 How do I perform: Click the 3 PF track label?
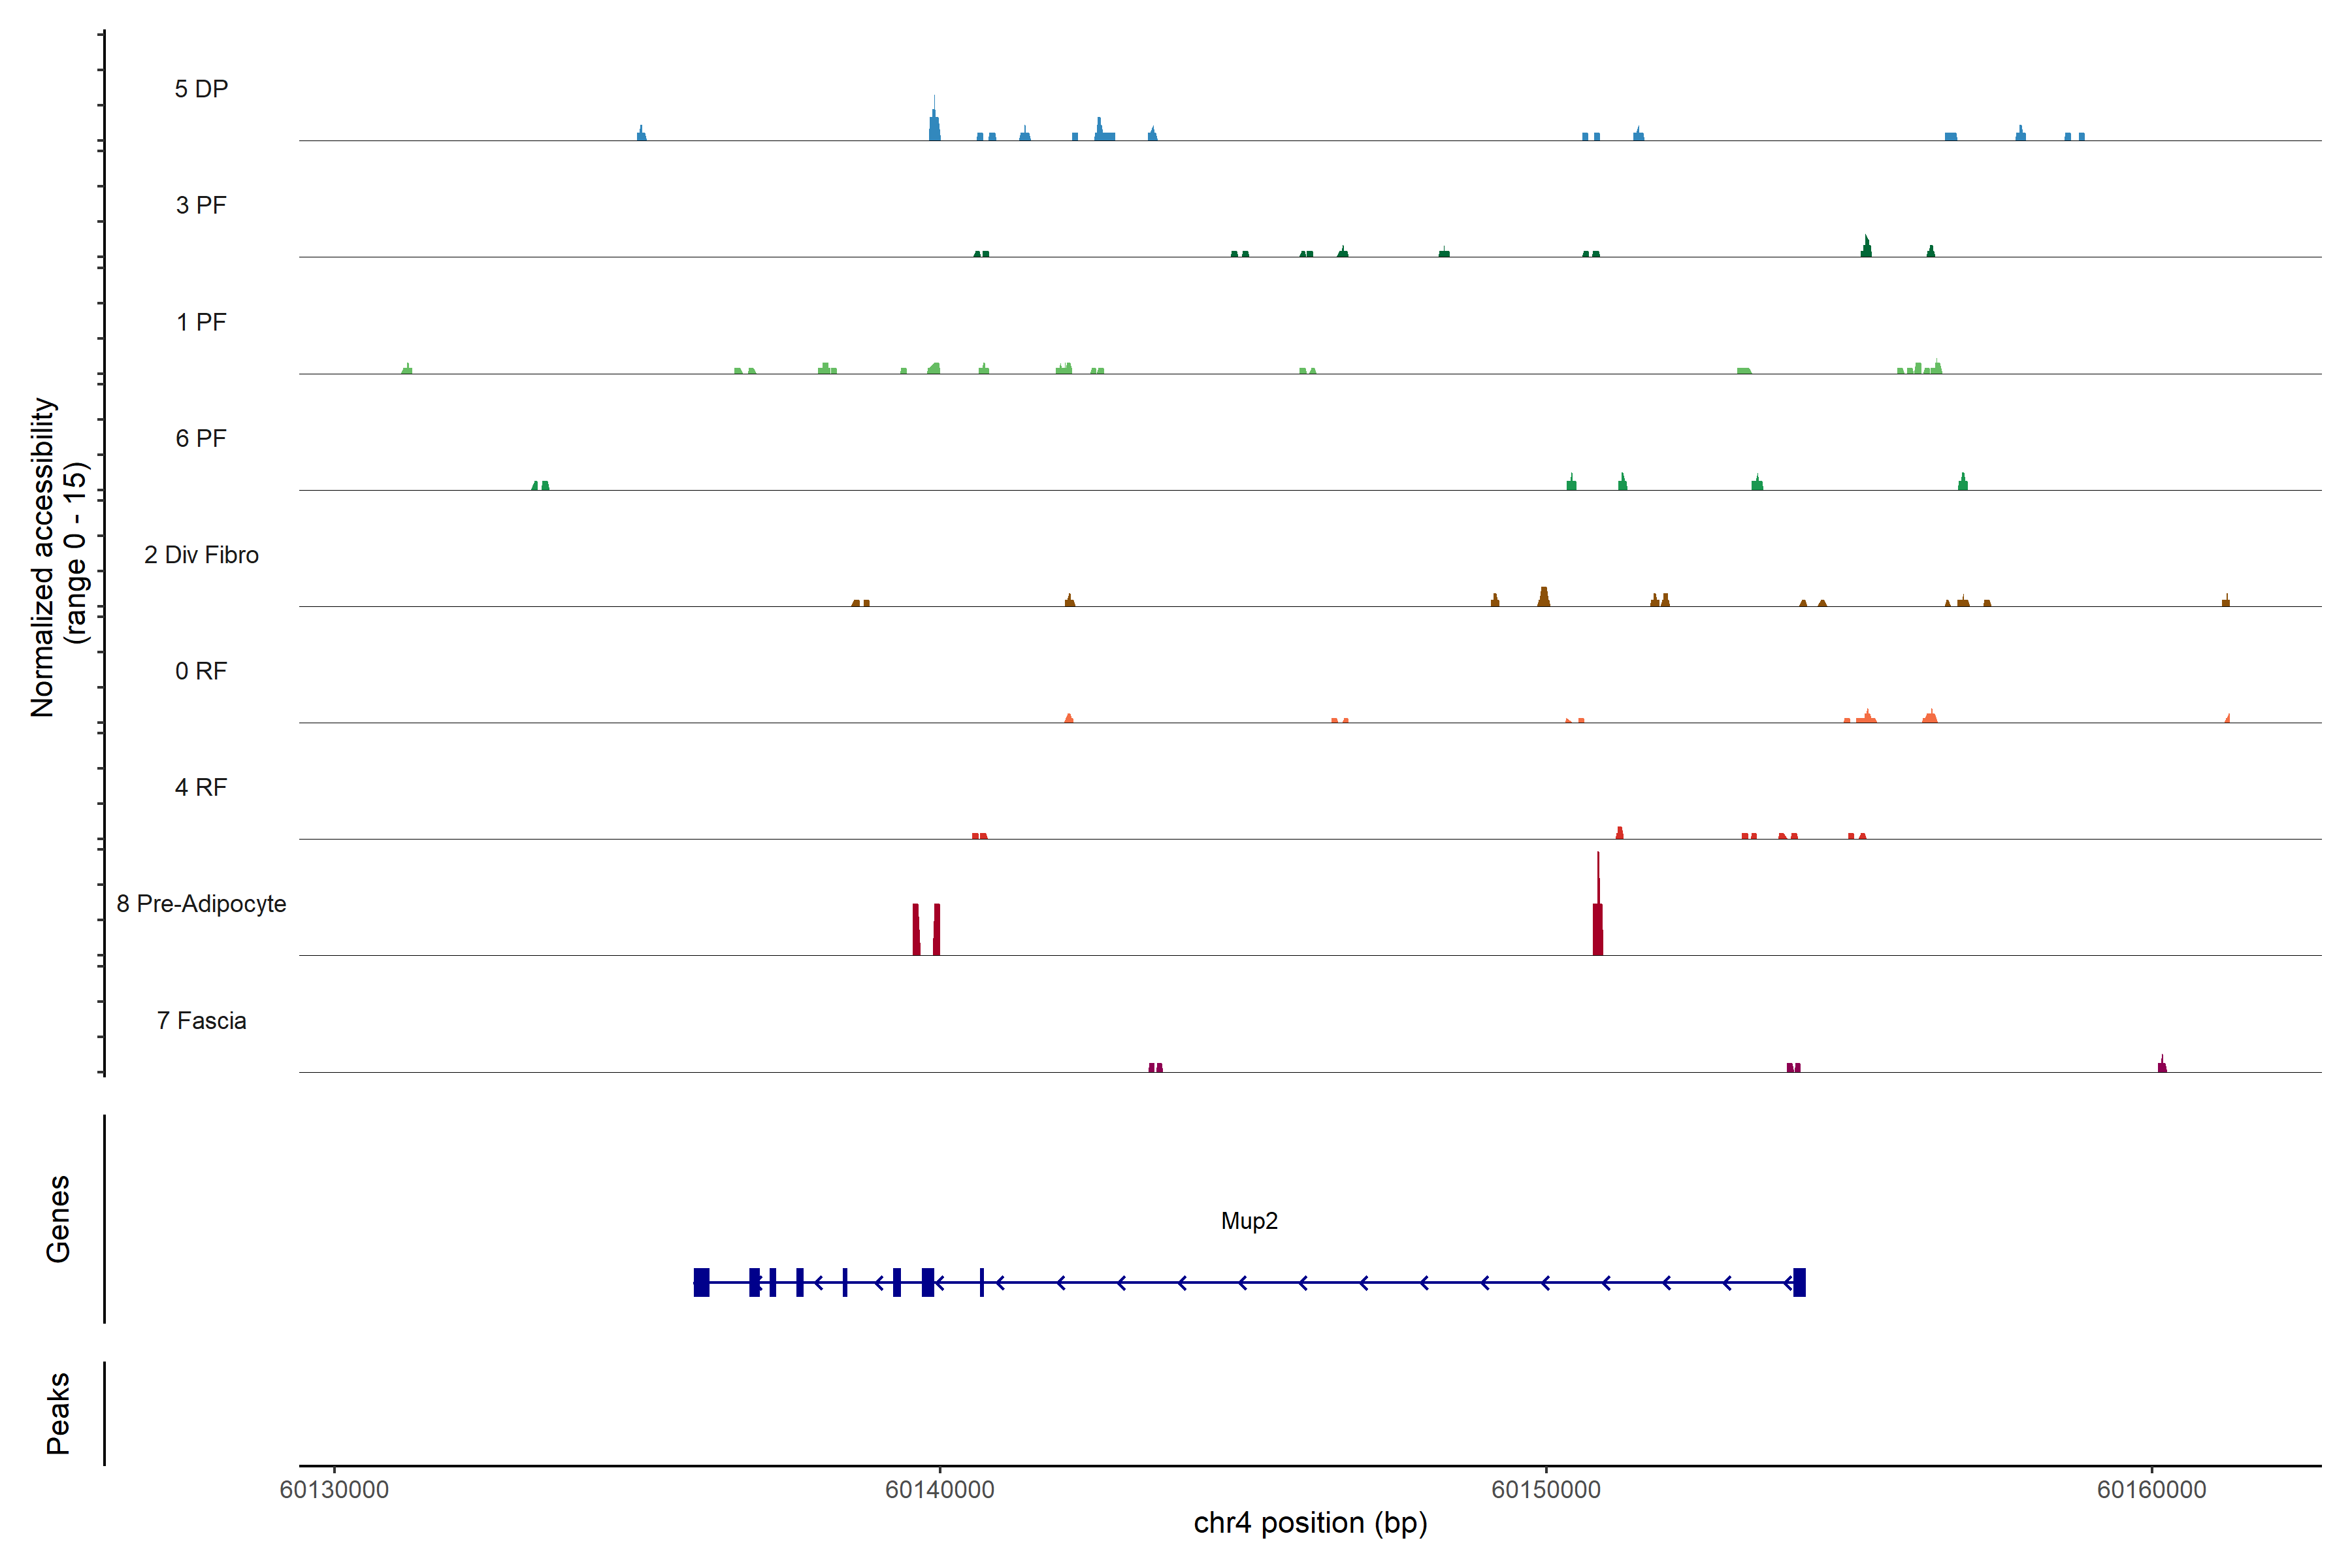click(x=201, y=205)
